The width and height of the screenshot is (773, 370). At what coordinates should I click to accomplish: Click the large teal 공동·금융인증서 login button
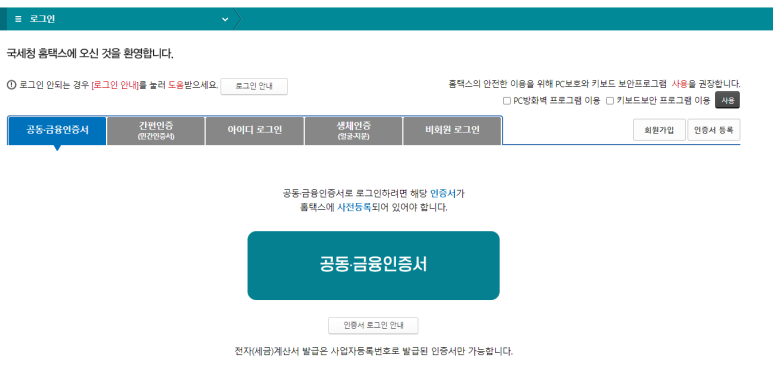[374, 266]
